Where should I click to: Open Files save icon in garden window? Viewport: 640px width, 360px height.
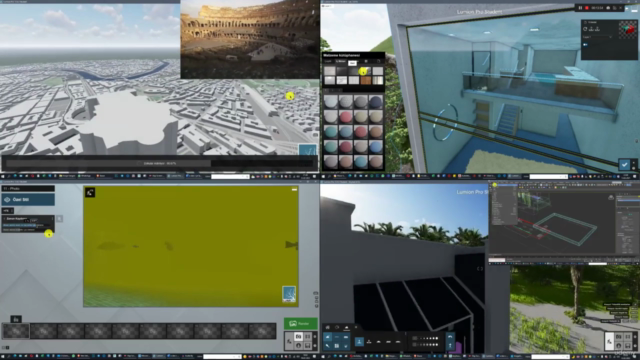628,346
